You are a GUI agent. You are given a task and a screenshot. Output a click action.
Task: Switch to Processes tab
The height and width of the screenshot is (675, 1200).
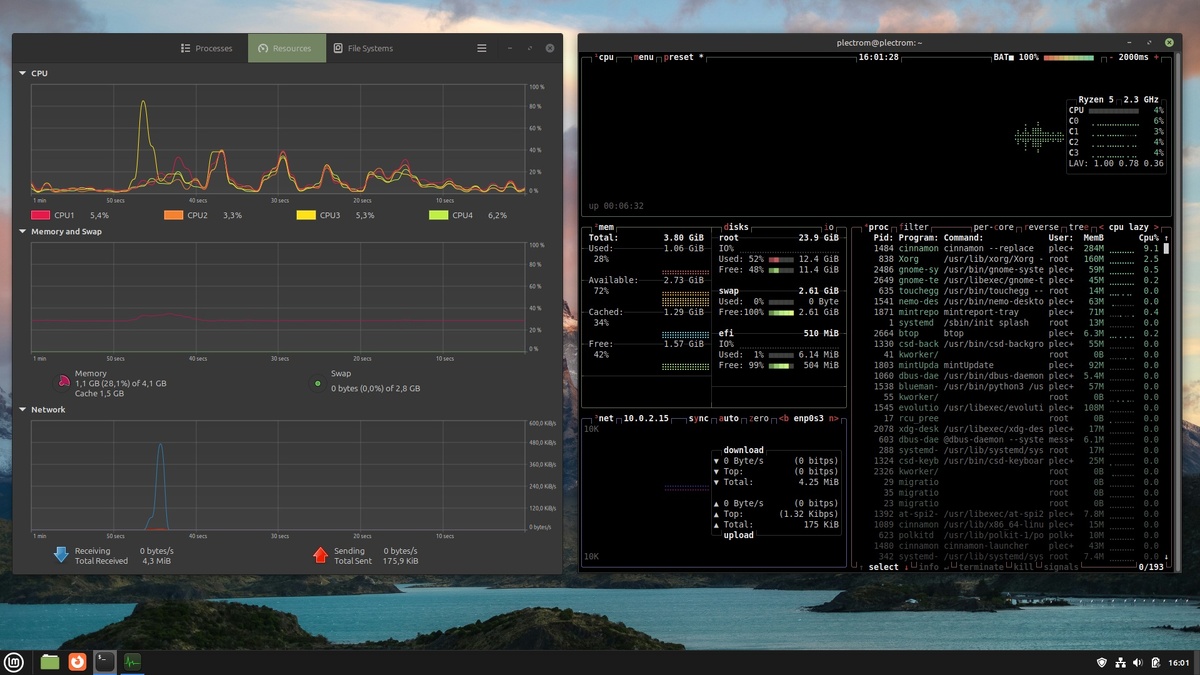pos(206,48)
